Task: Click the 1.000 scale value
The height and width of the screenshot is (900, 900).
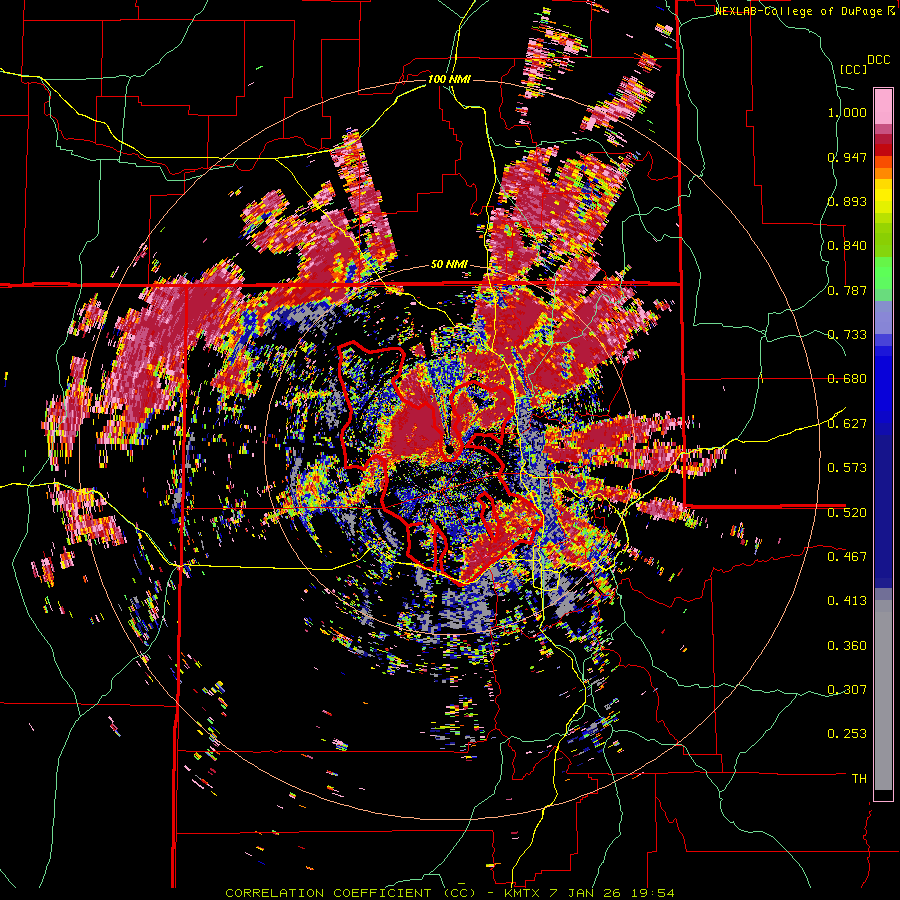Action: click(x=847, y=112)
